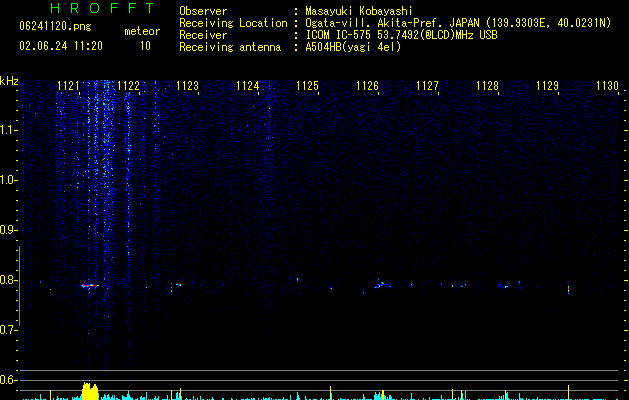Viewport: 629px width, 400px height.
Task: Click the 1.0 kHz frequency label
Action: pyautogui.click(x=9, y=180)
